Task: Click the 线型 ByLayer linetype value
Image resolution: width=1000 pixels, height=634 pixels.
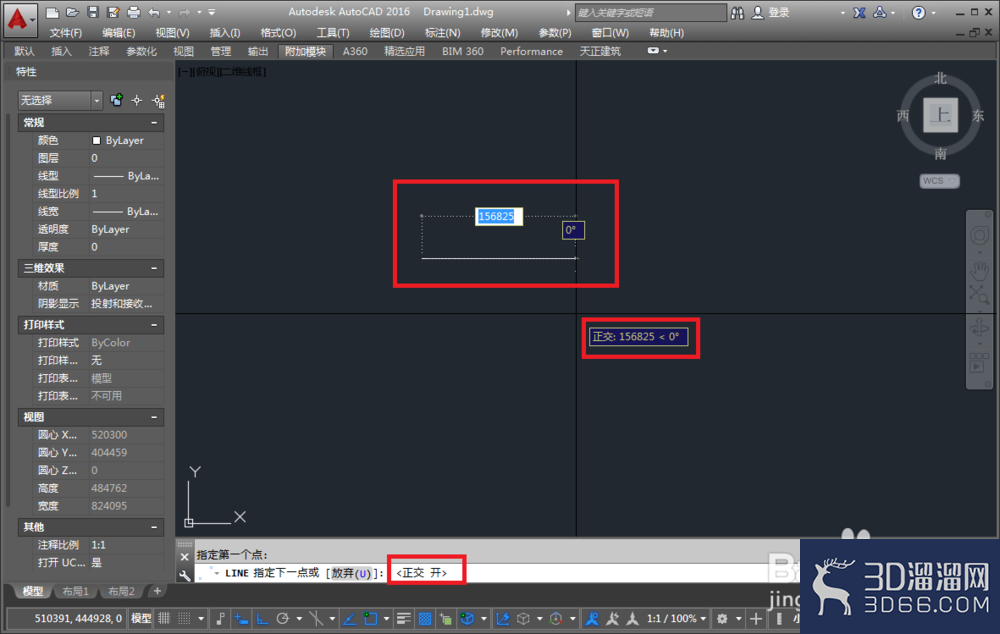Action: click(x=126, y=176)
